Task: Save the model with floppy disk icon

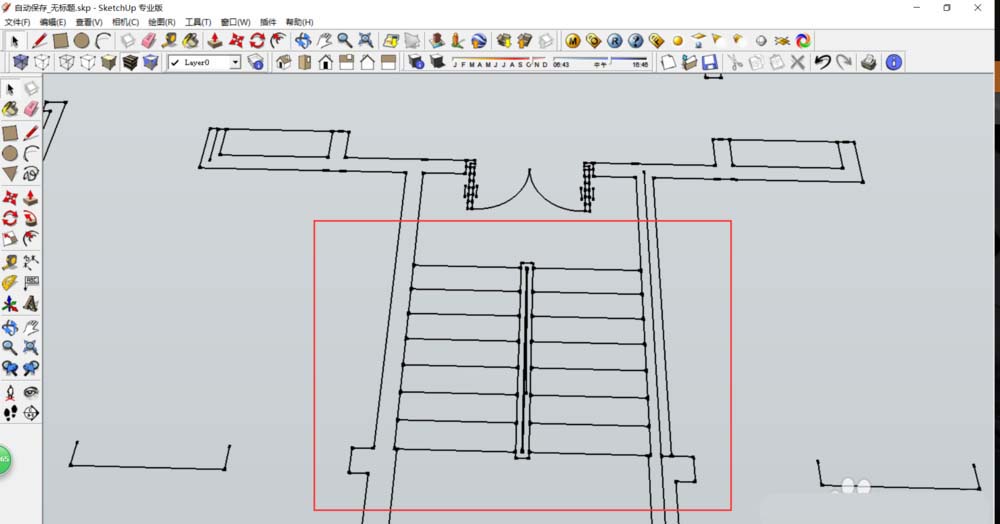Action: (x=710, y=62)
